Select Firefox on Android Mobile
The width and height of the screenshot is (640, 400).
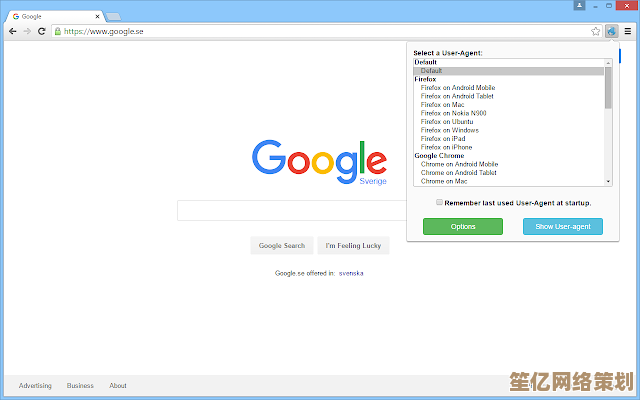pos(509,88)
